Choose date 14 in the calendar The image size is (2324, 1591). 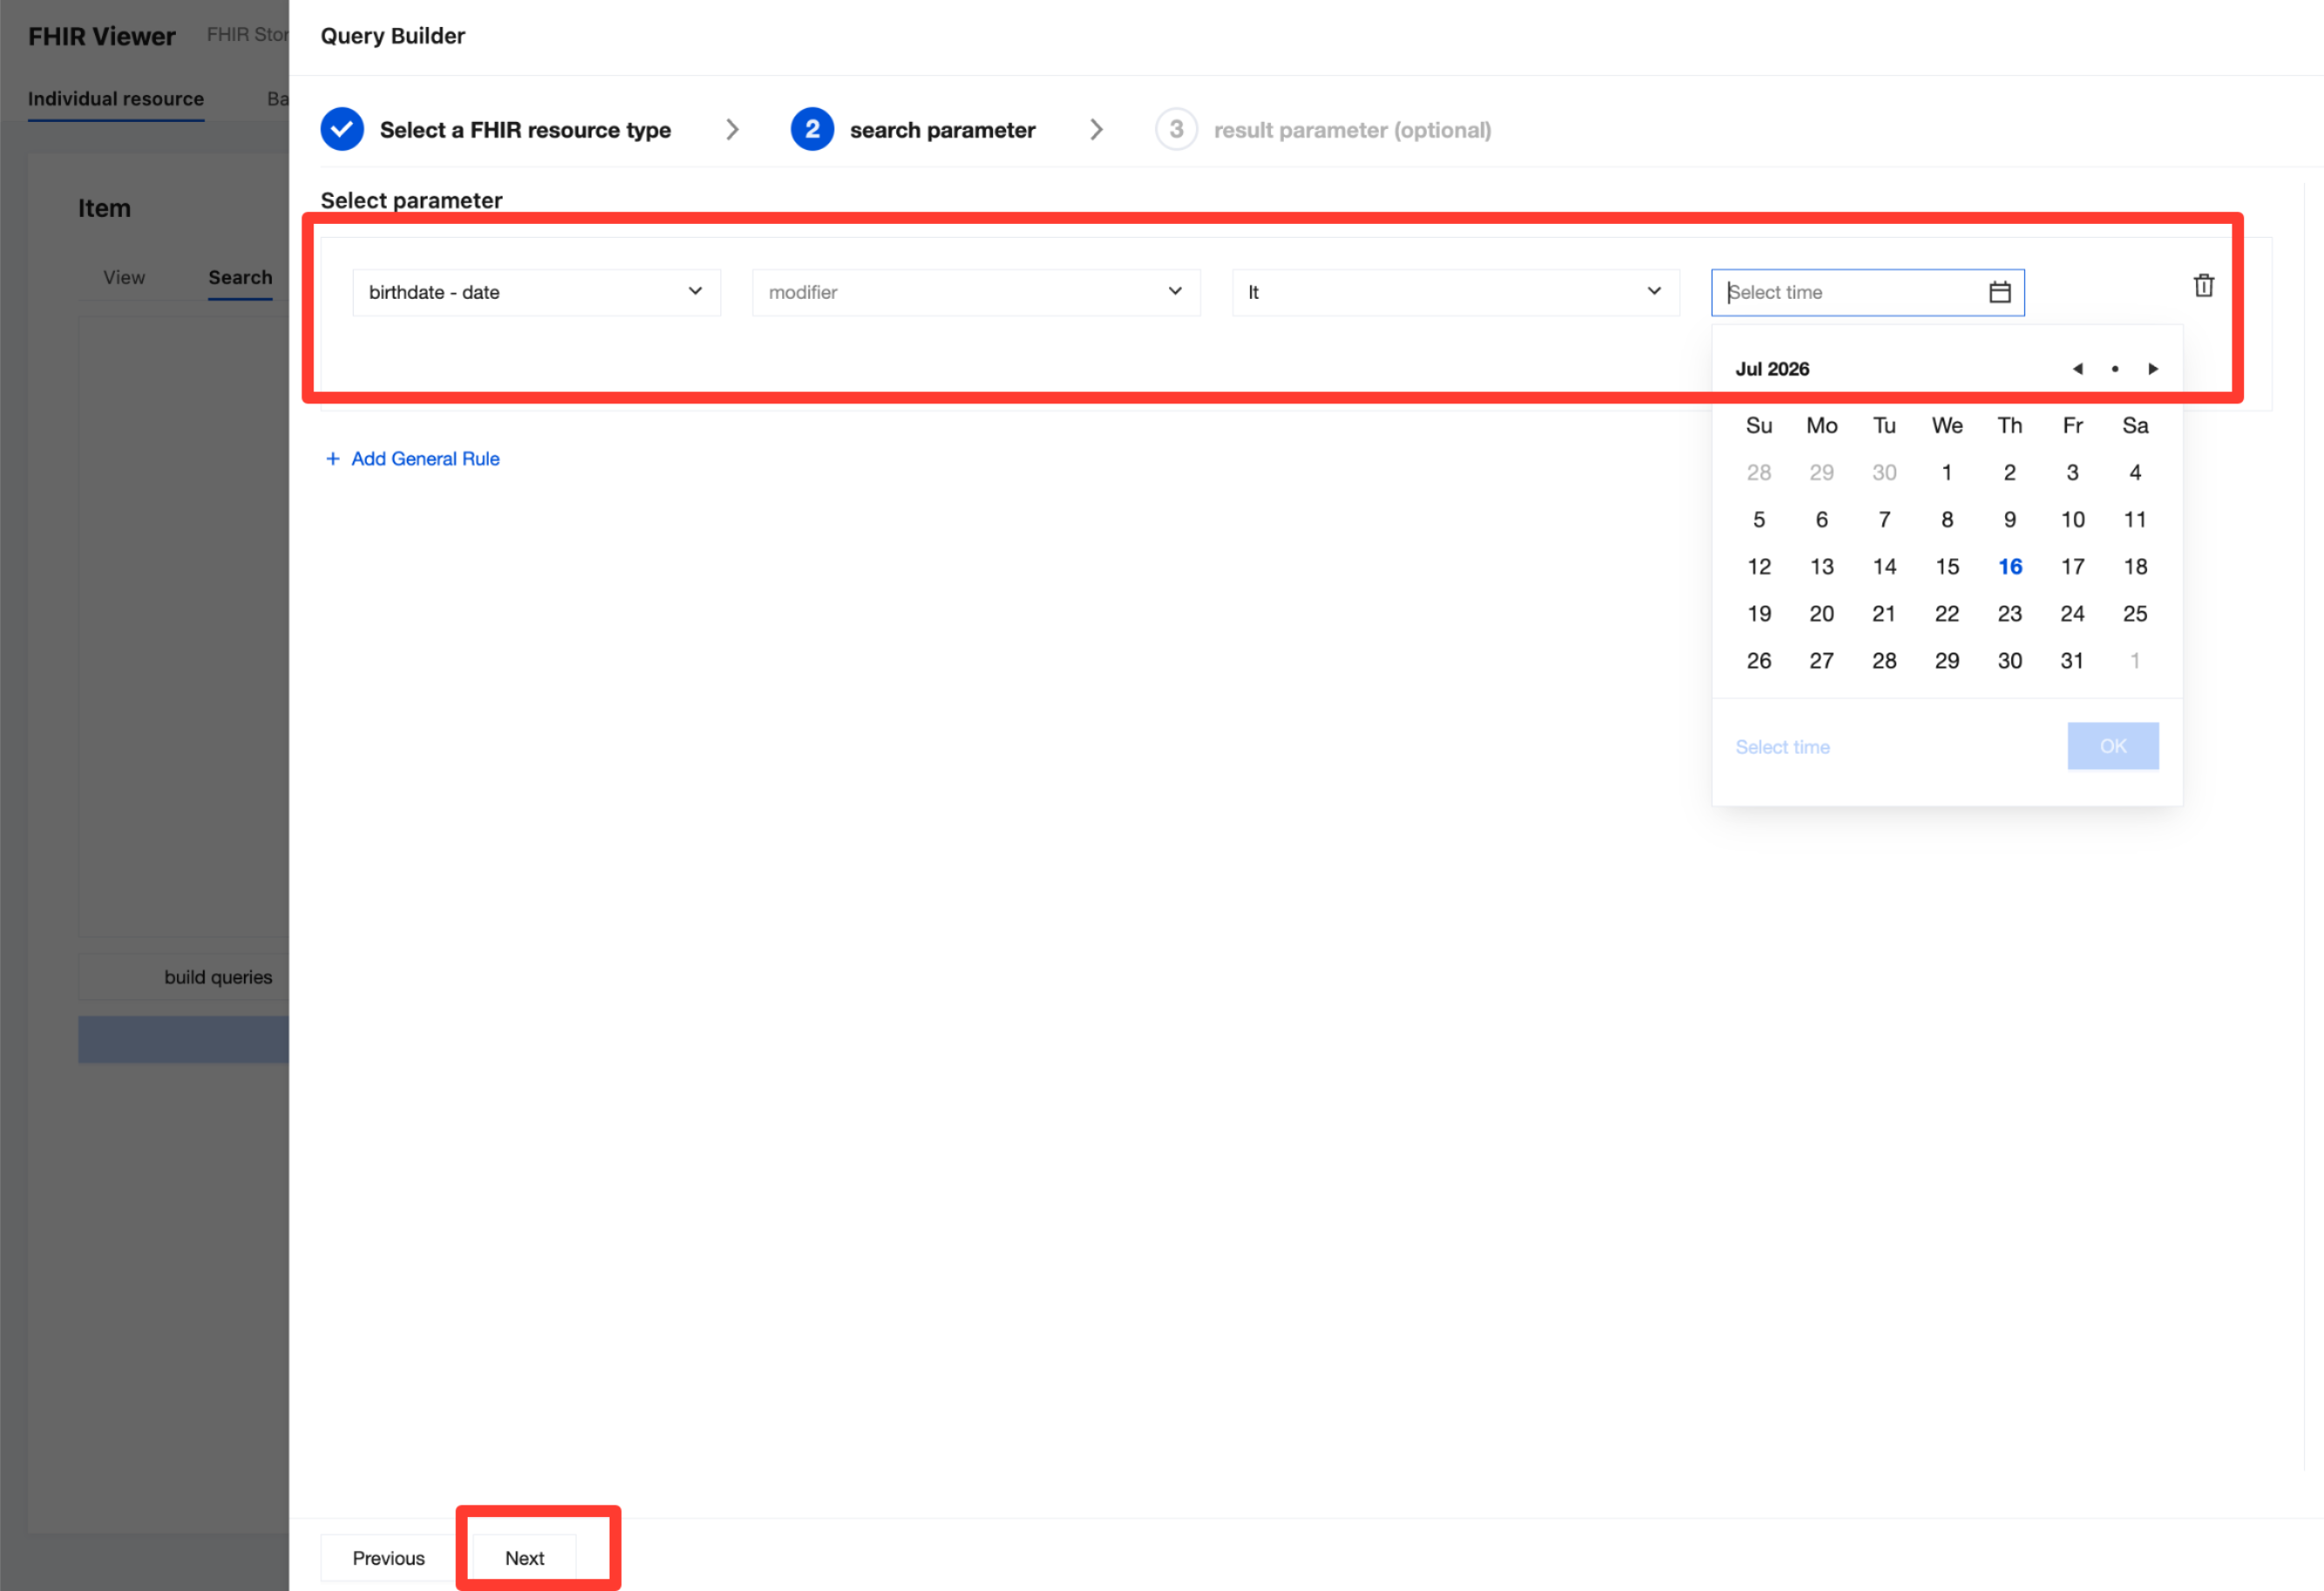pos(1884,567)
